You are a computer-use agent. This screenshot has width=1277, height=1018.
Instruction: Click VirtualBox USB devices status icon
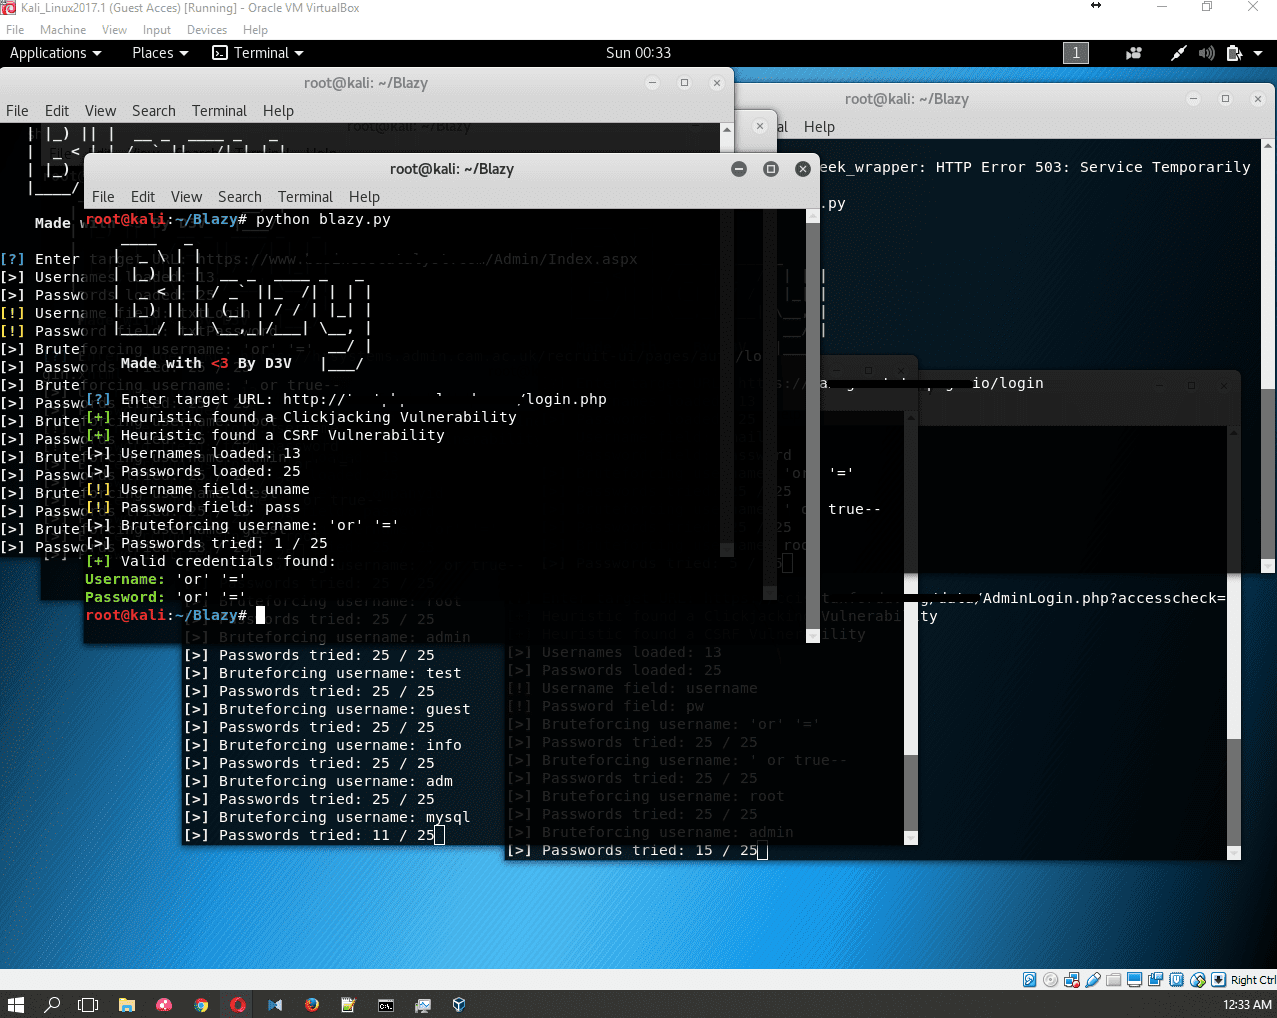pos(1093,980)
